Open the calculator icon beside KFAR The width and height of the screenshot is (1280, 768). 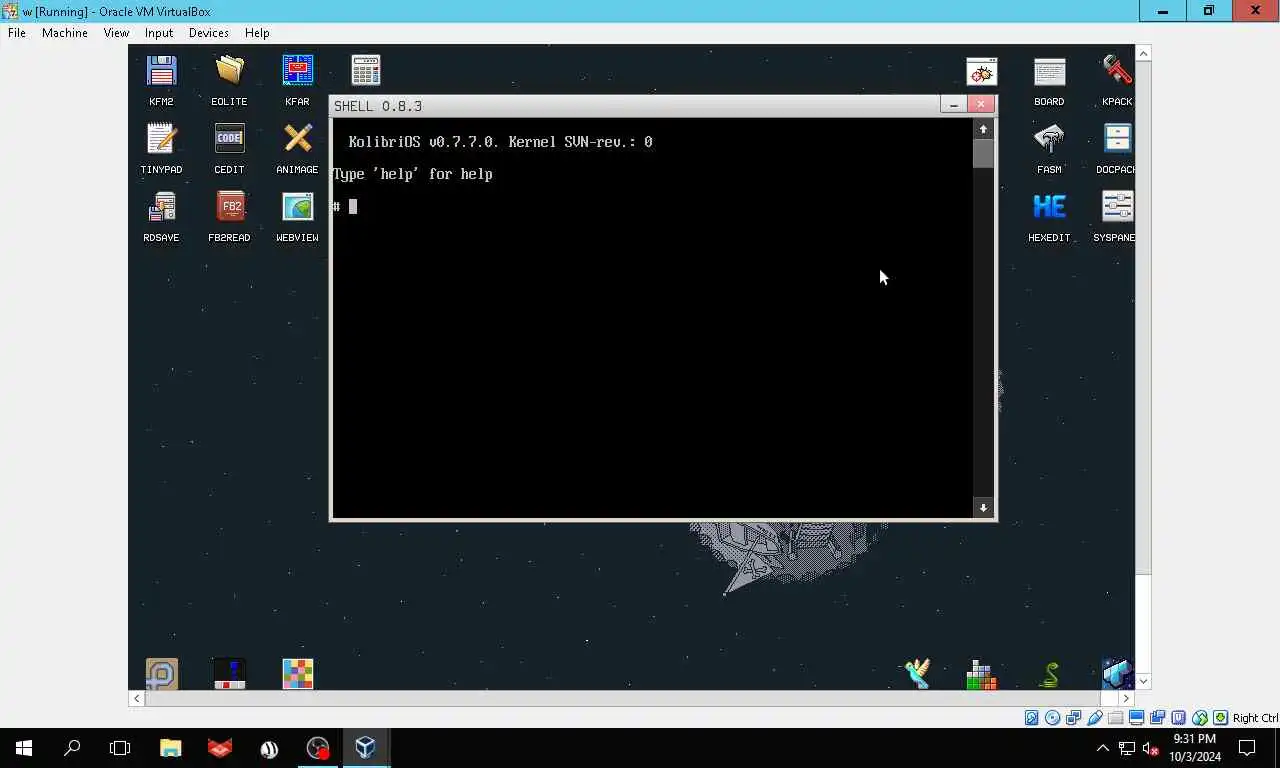point(365,71)
